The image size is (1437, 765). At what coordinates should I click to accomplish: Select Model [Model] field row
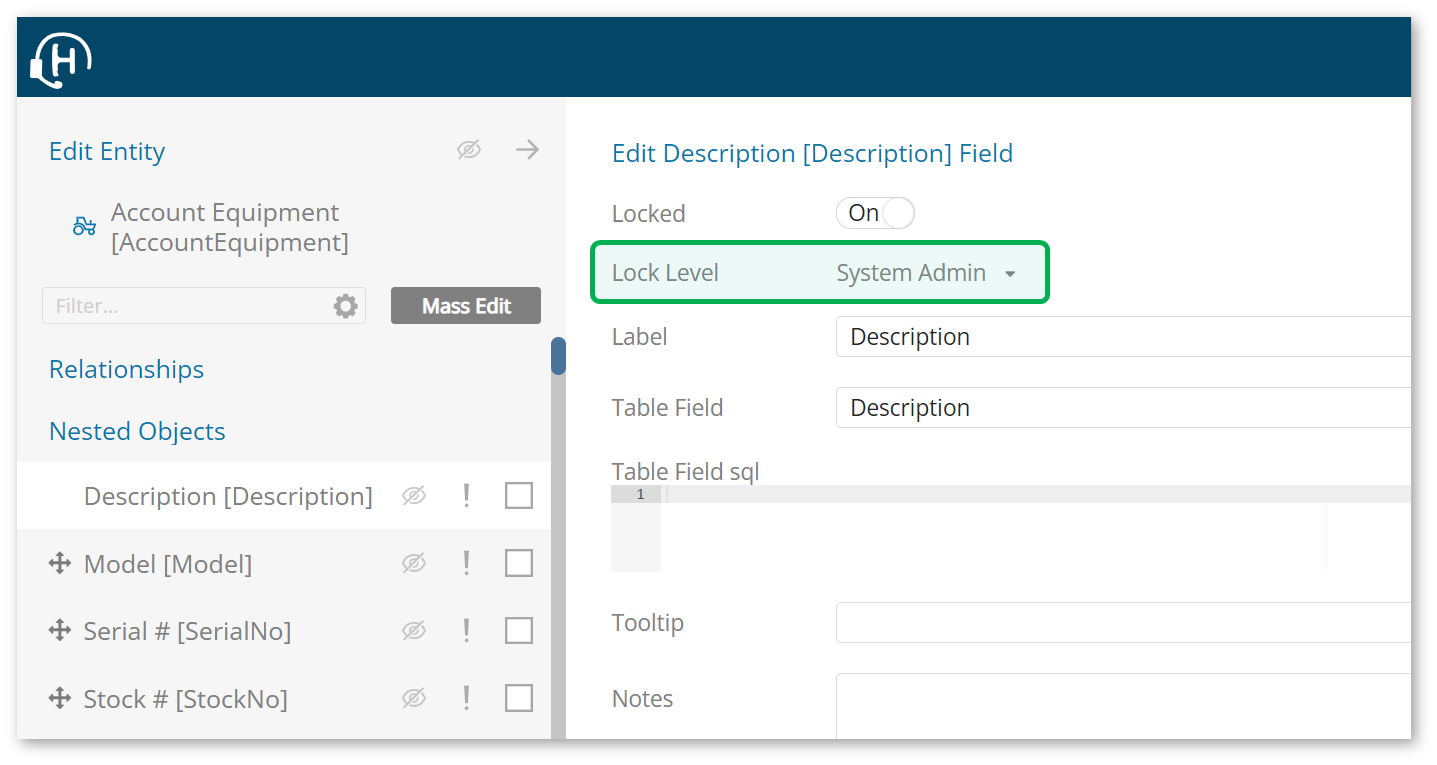click(x=283, y=564)
